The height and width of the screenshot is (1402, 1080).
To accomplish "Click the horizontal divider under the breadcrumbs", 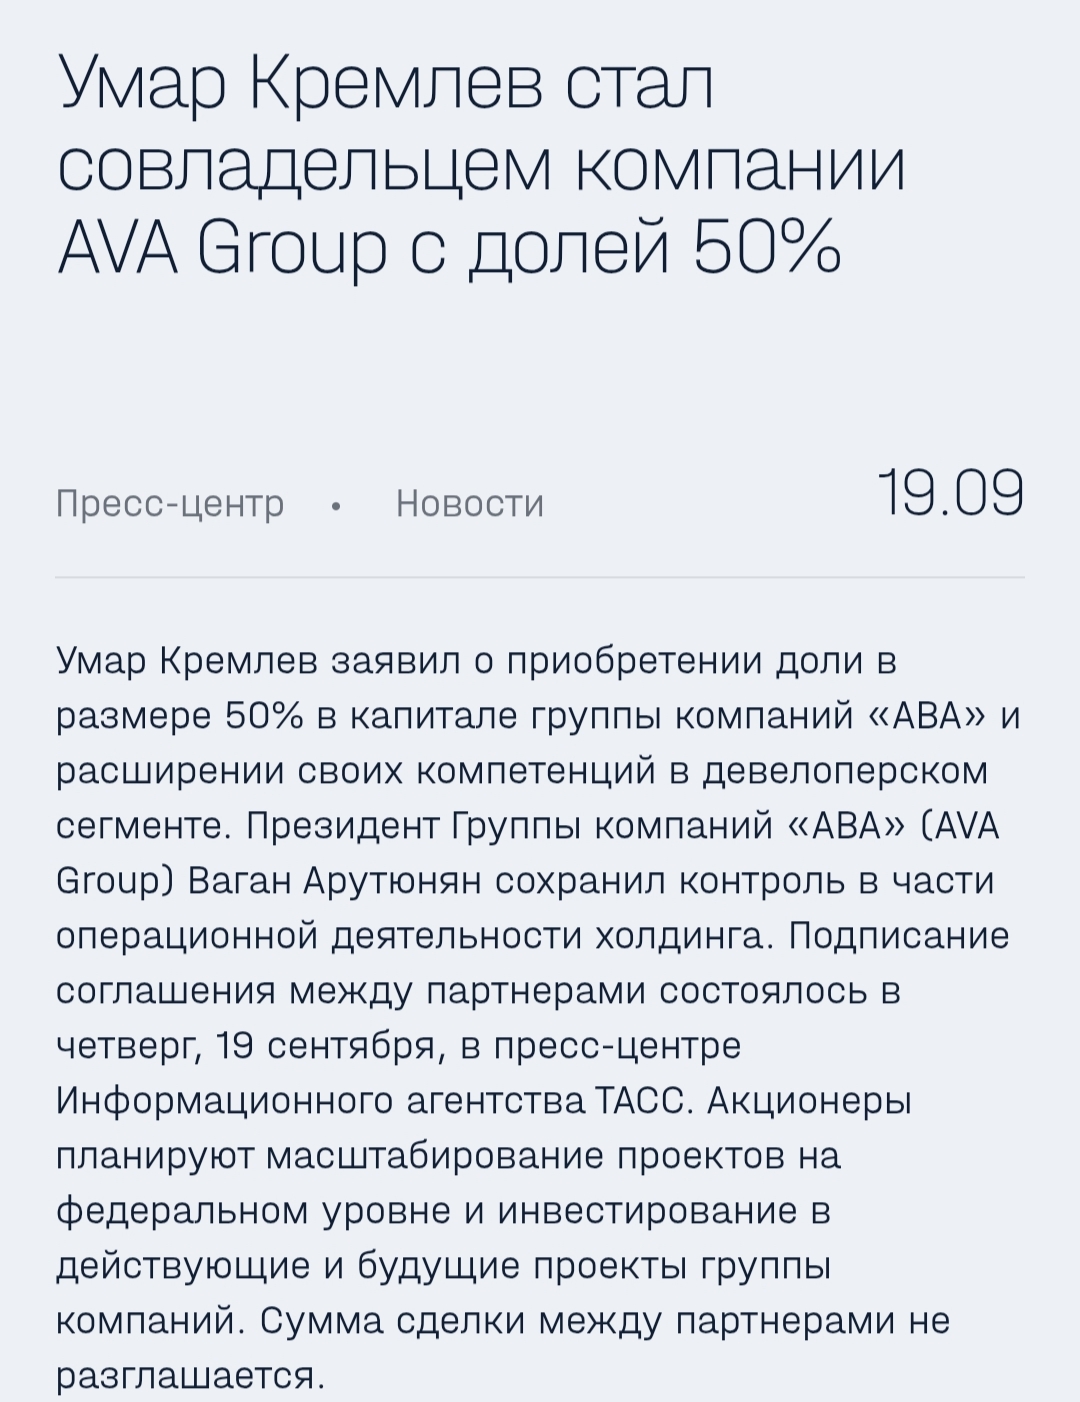I will pos(540,577).
